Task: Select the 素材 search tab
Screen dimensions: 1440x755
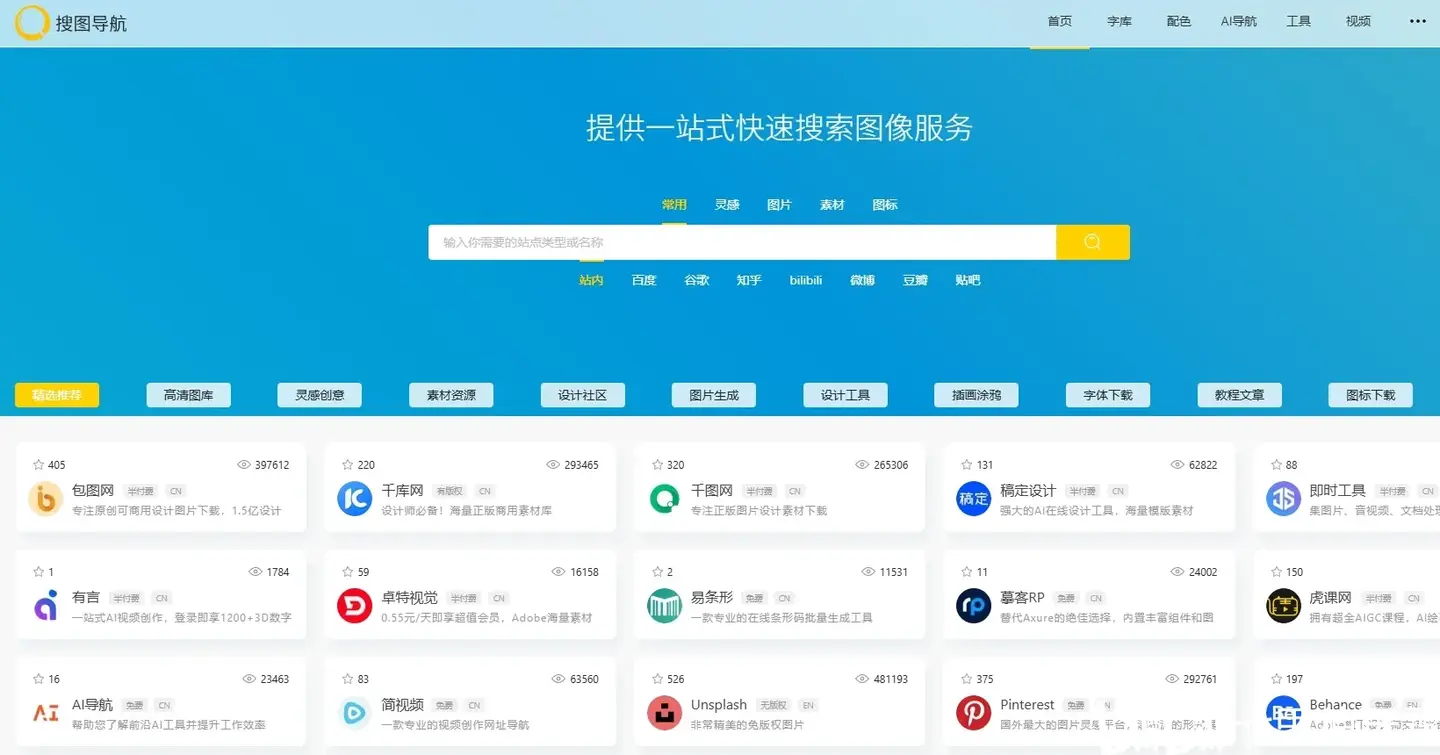Action: tap(832, 205)
